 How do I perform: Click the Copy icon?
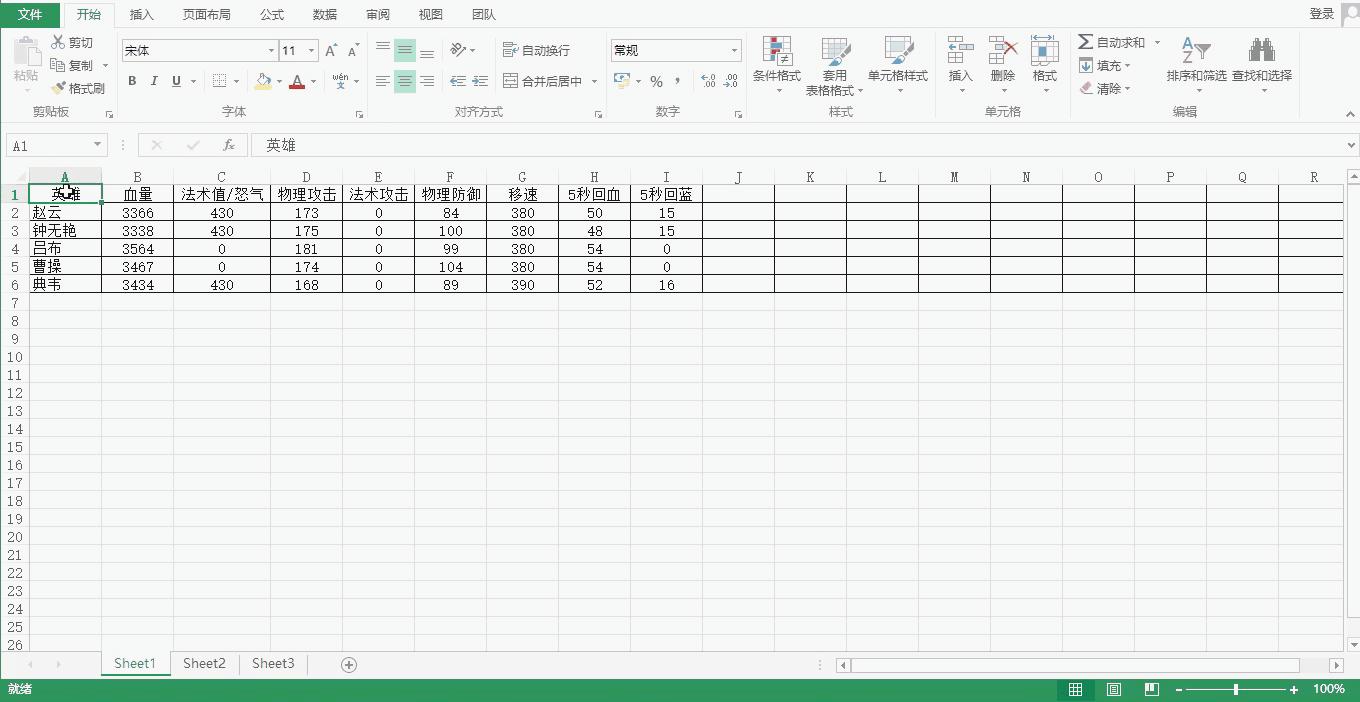(x=58, y=65)
